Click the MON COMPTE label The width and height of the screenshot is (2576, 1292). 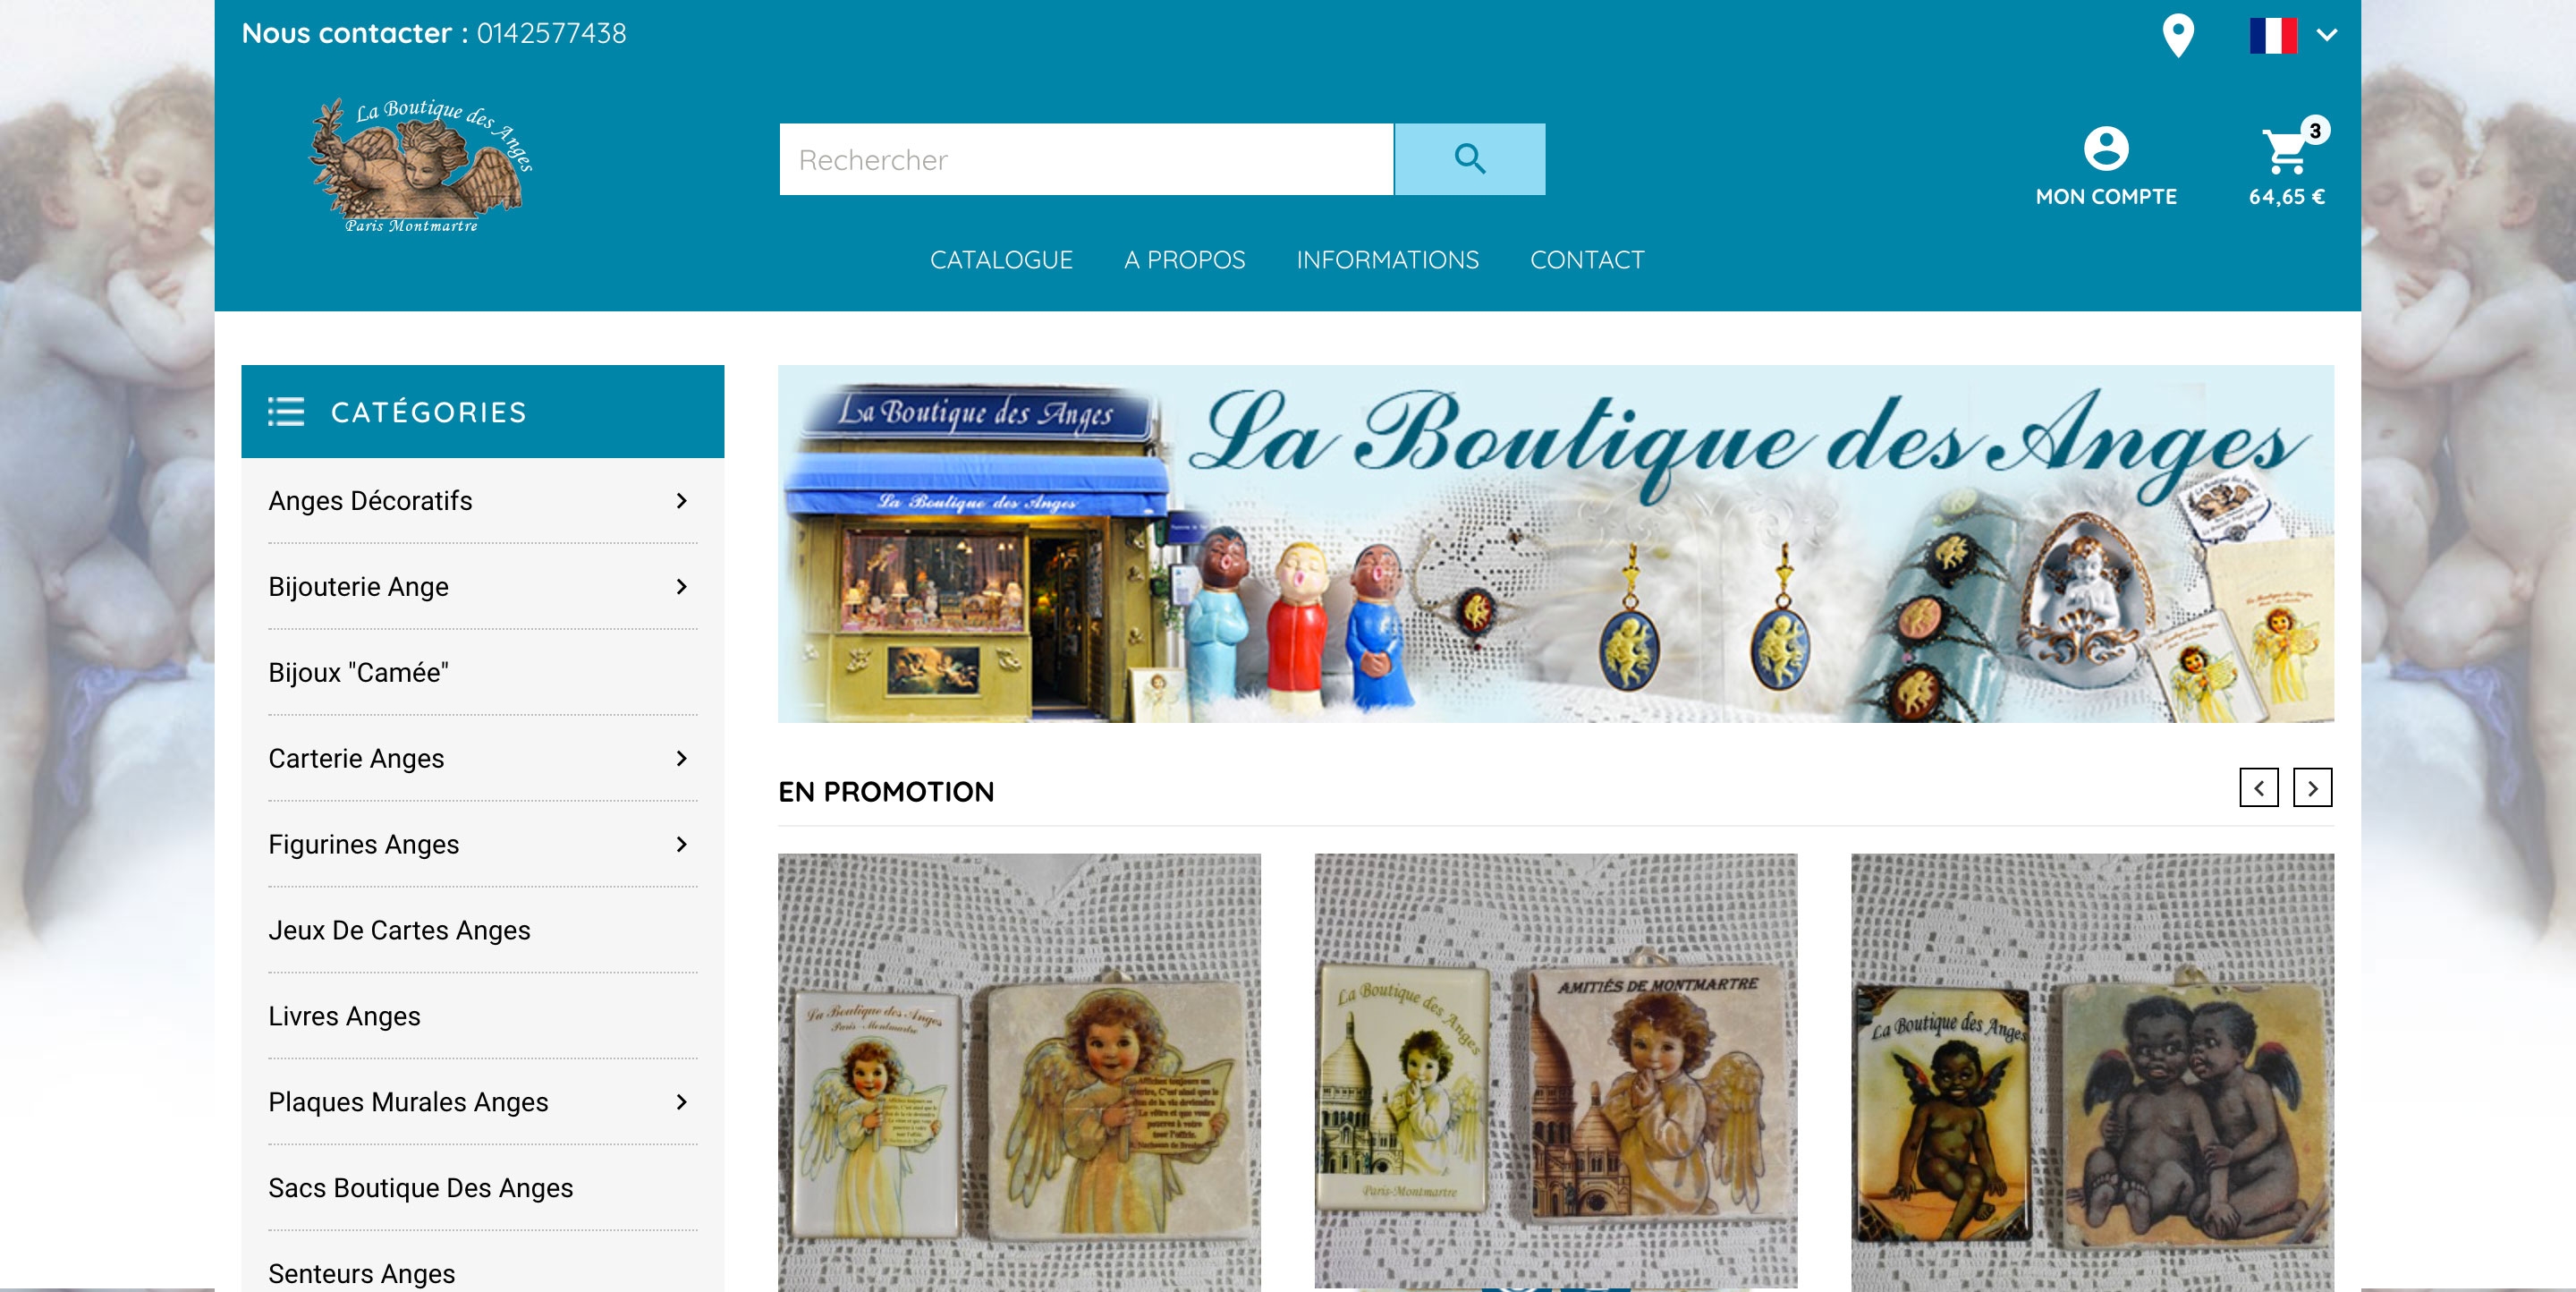click(2105, 197)
